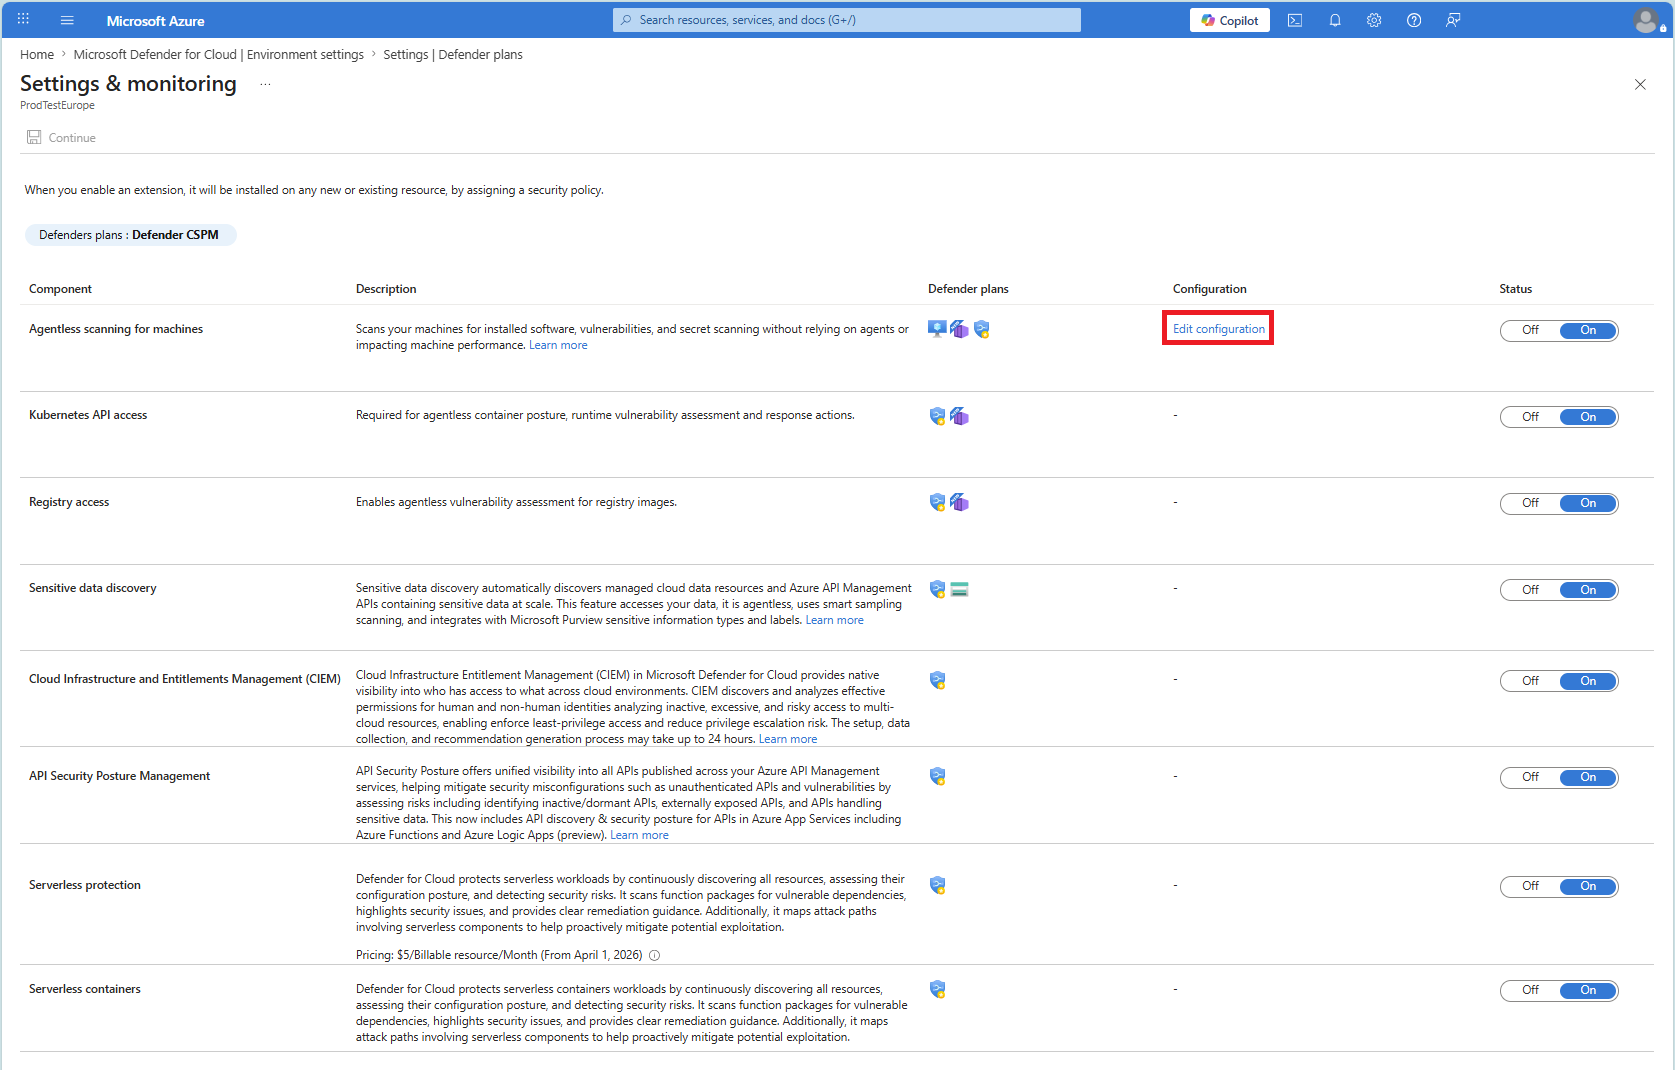Screen dimensions: 1675x1070
Task: Select the 'Serverless protection' component name
Action: click(85, 885)
